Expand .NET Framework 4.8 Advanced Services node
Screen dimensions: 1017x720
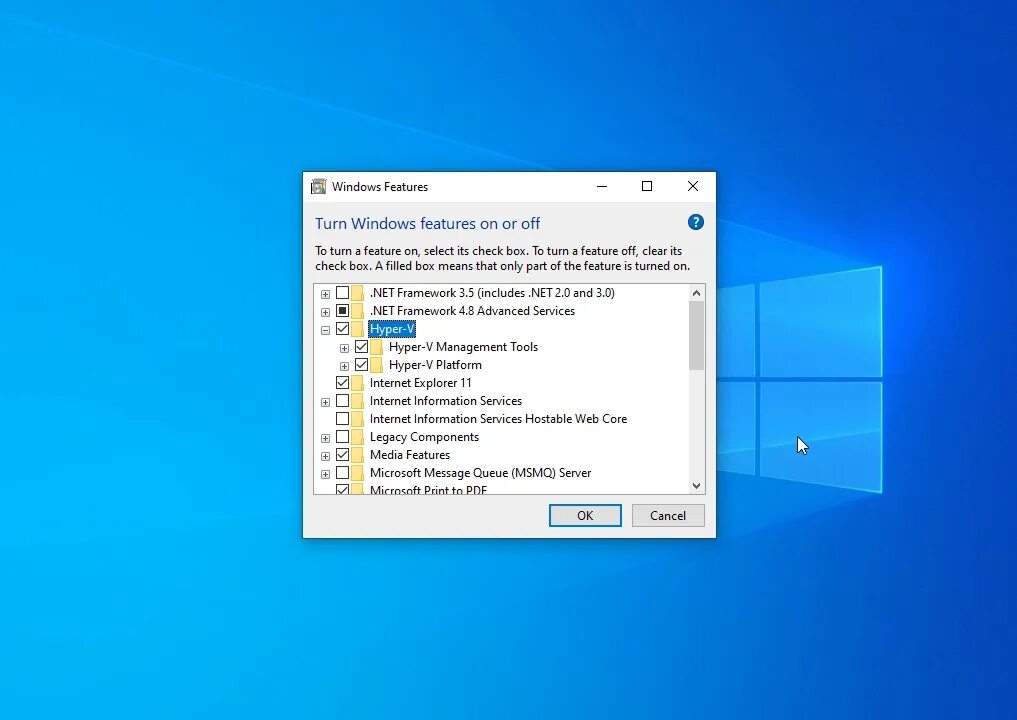tap(326, 312)
